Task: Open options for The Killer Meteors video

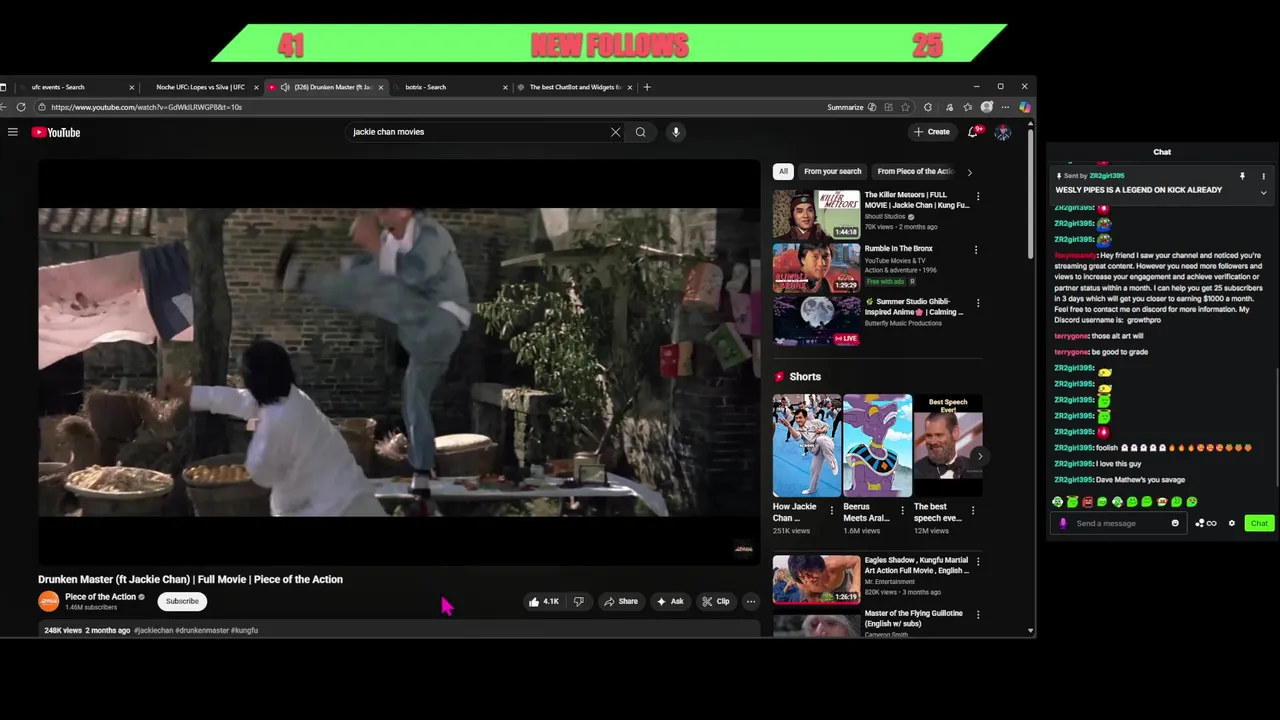Action: (978, 197)
